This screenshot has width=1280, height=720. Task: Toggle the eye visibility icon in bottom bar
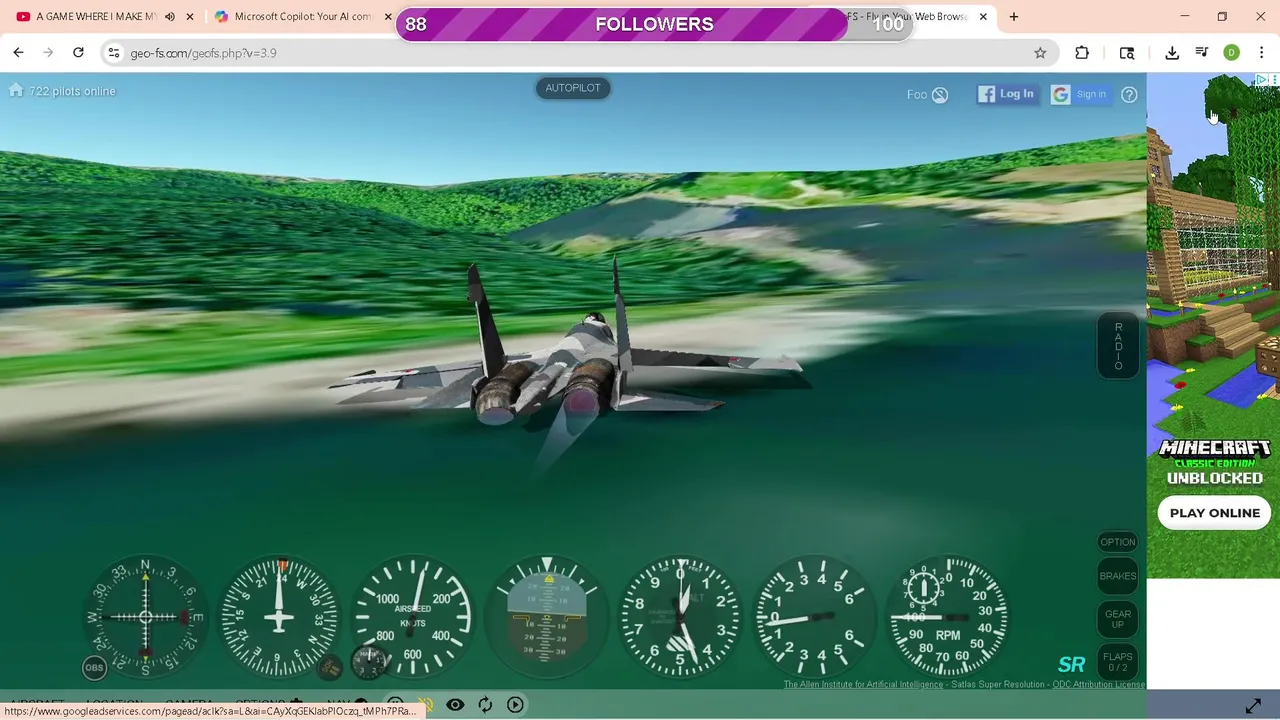tap(455, 705)
